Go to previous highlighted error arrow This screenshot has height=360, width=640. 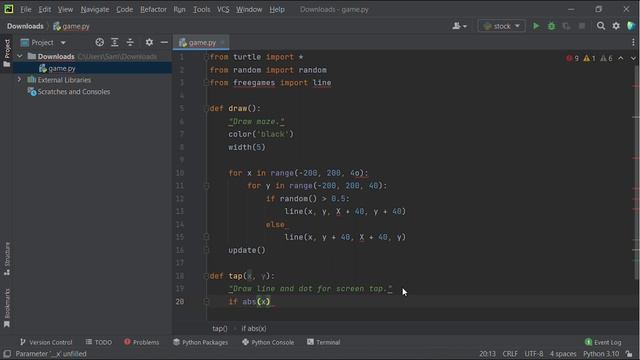[x=620, y=58]
